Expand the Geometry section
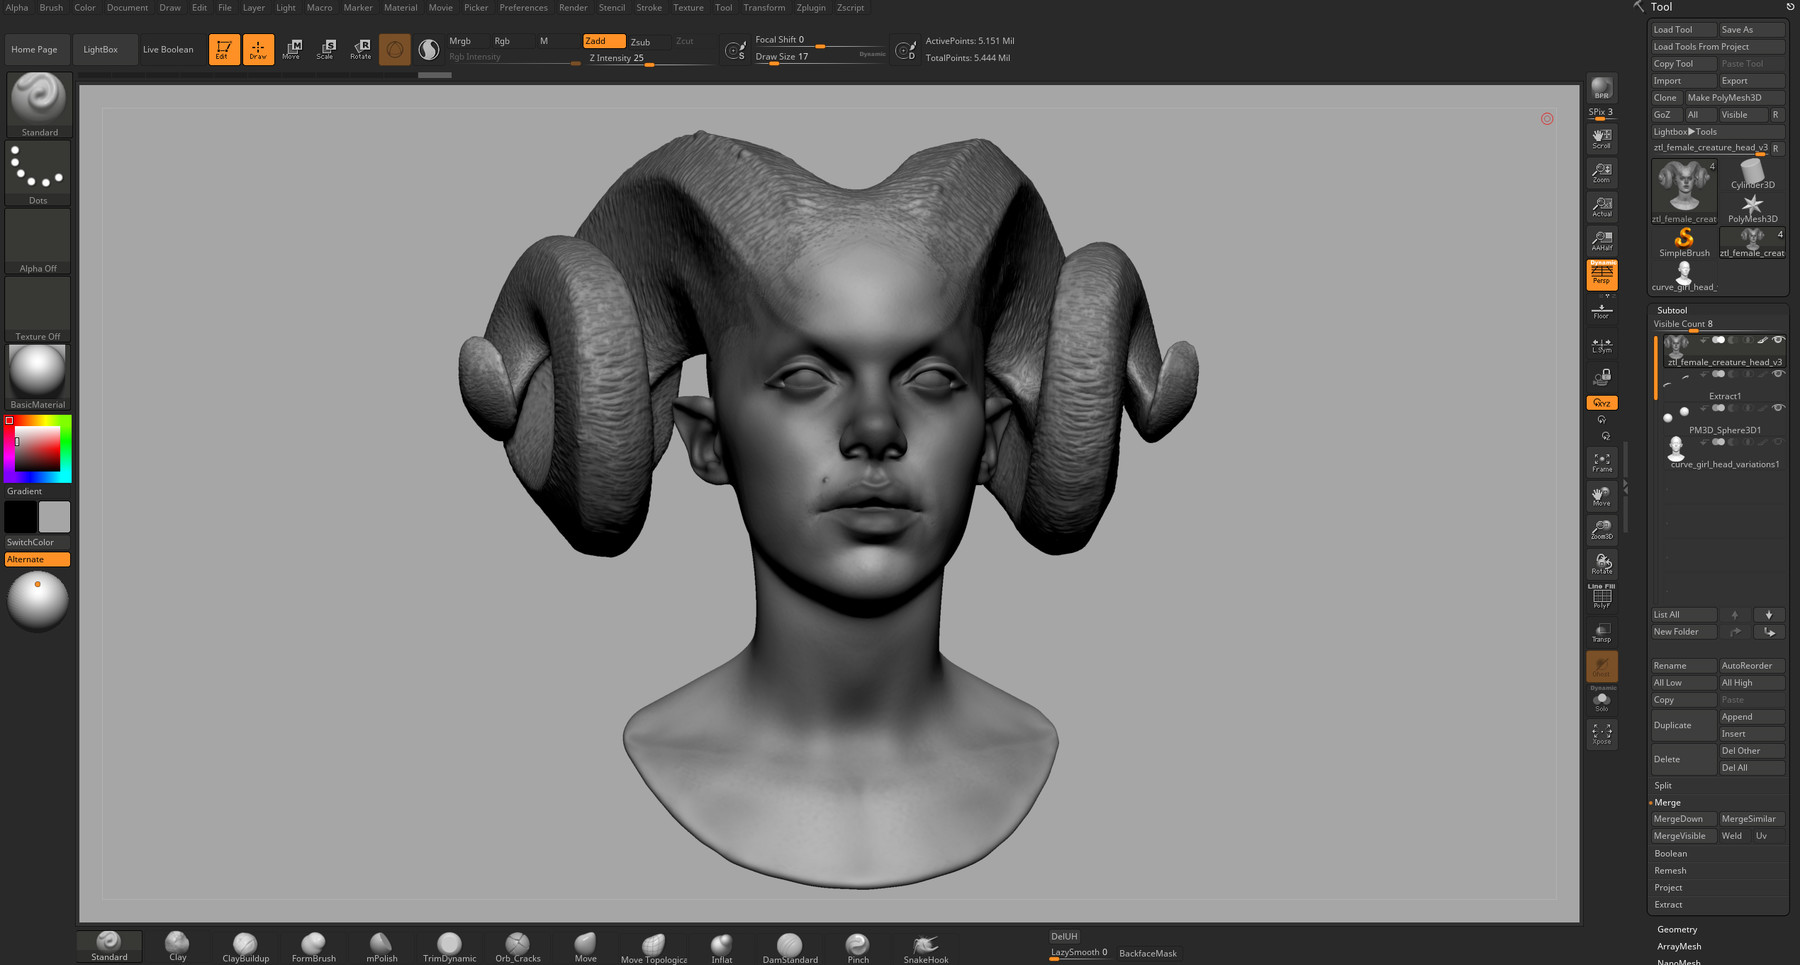 point(1677,929)
